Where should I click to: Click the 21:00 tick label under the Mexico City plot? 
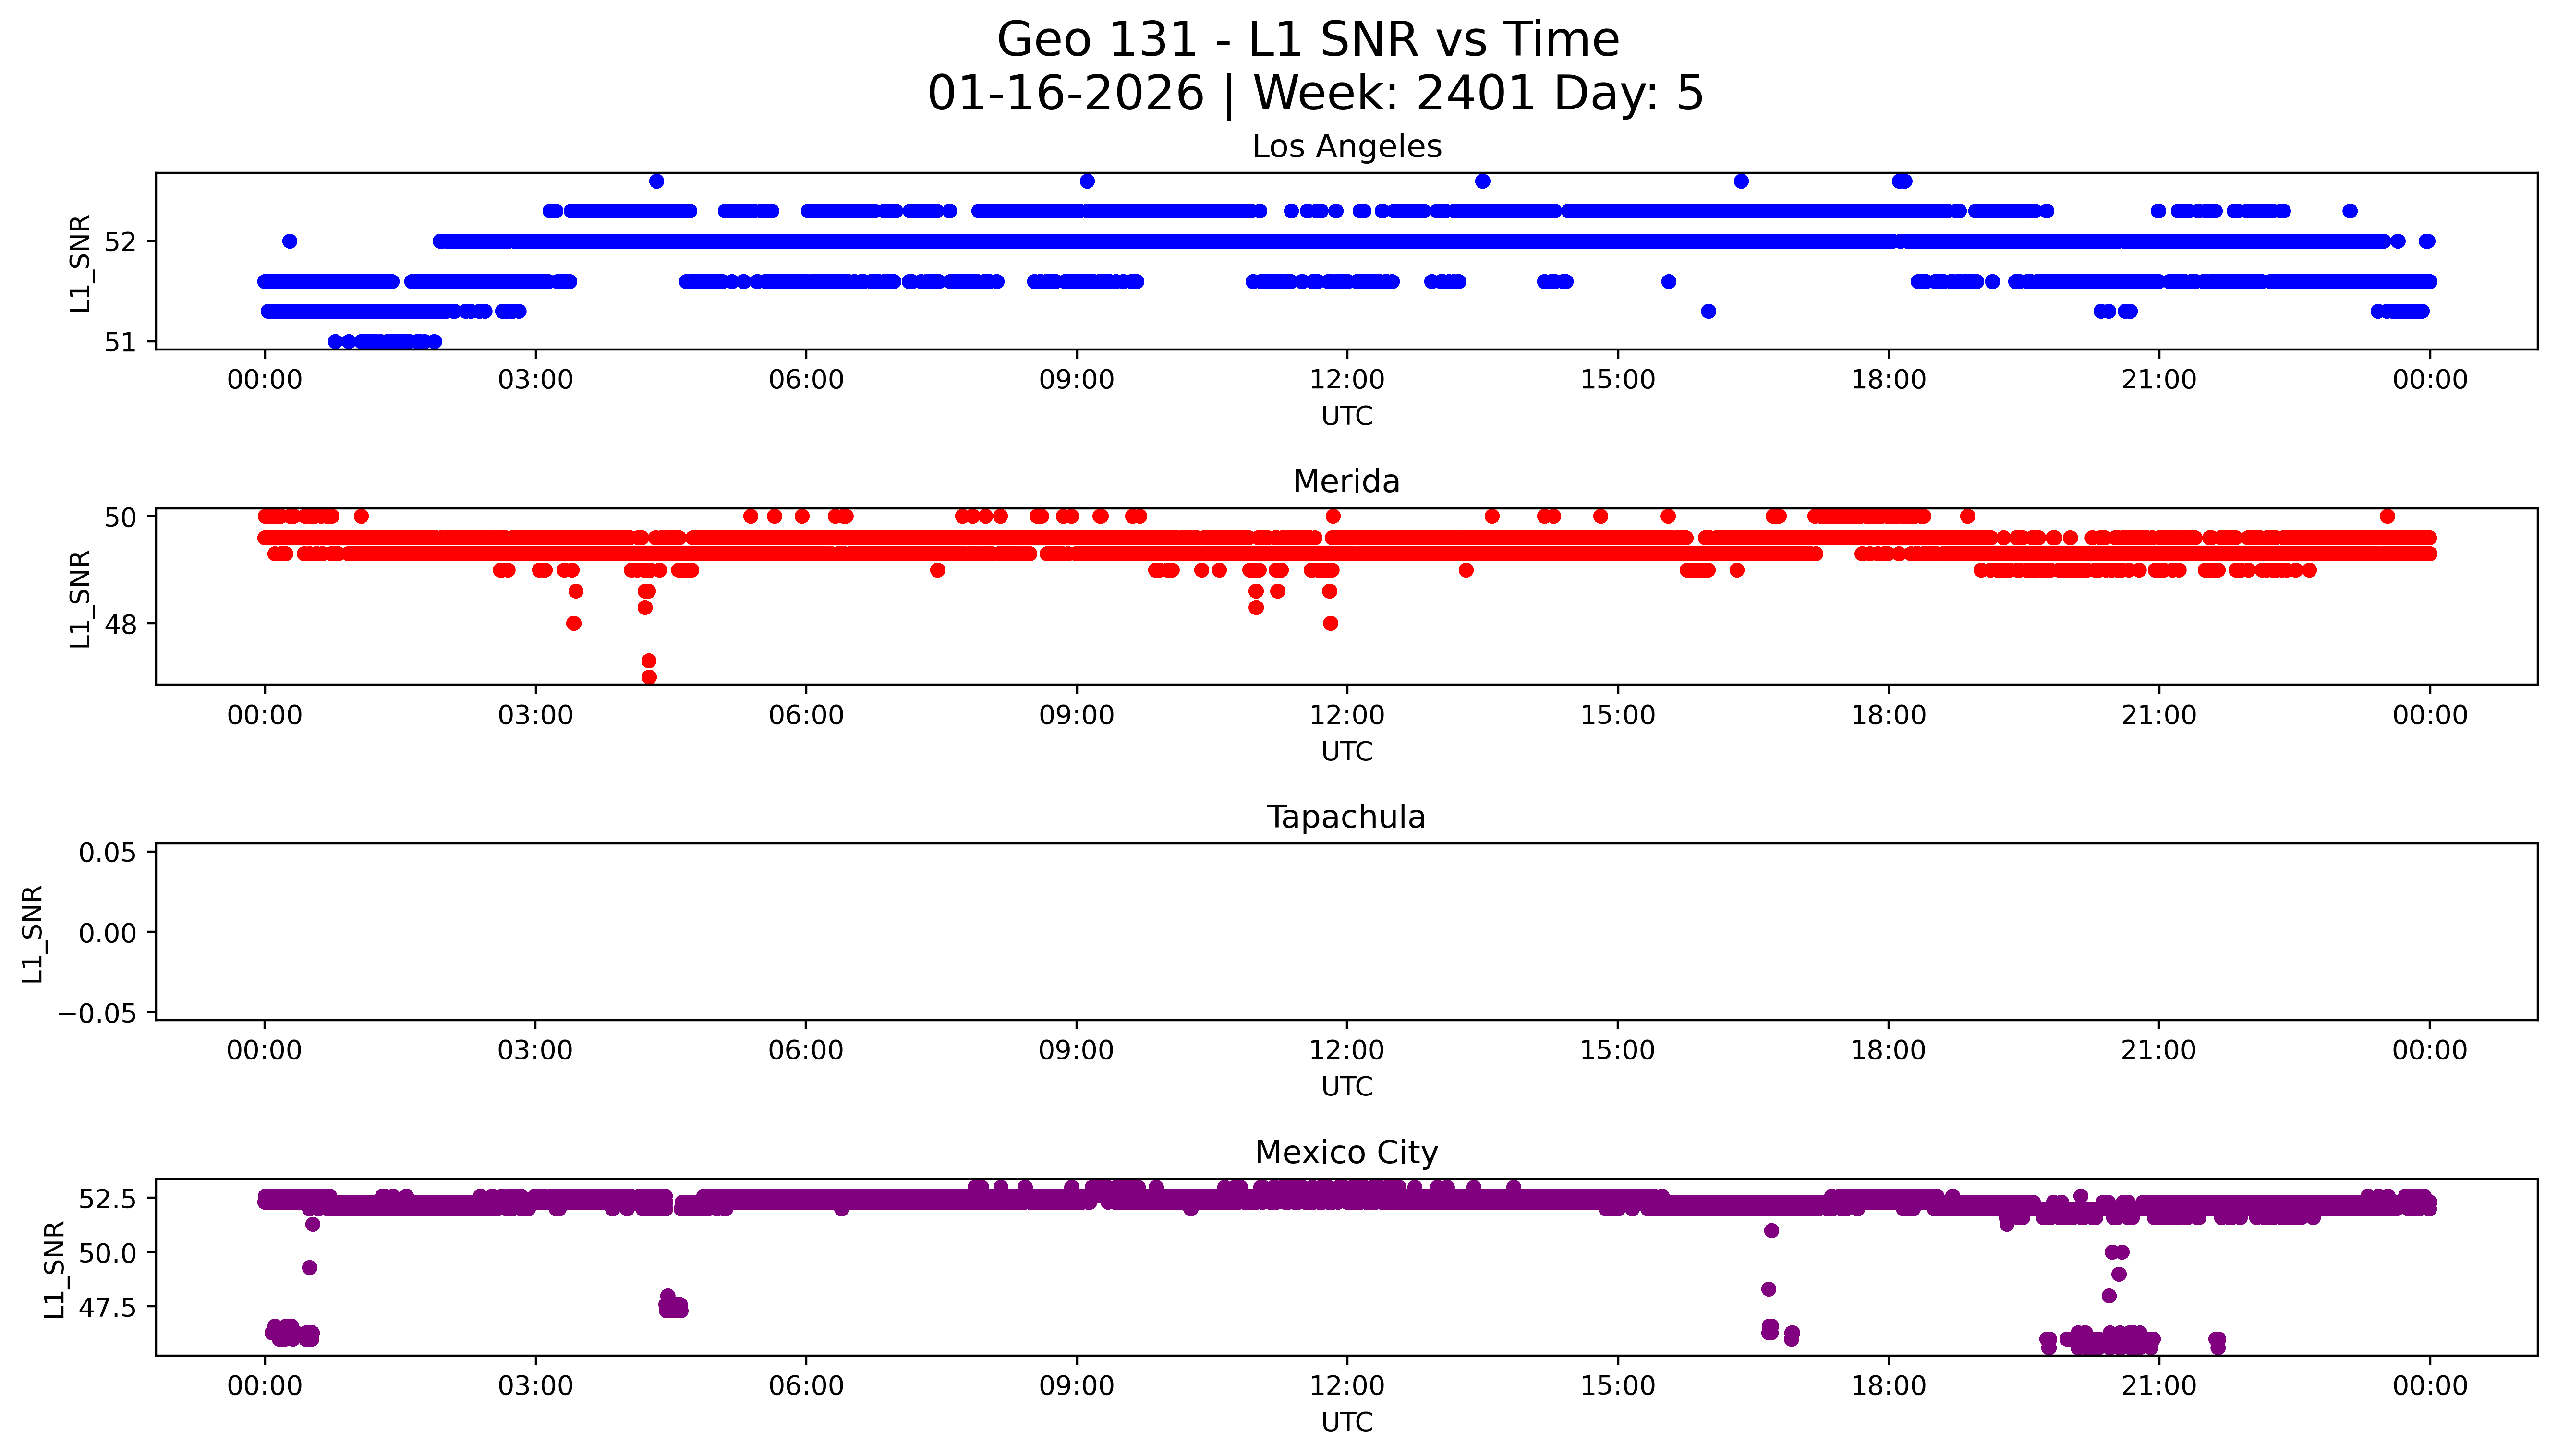2158,1386
